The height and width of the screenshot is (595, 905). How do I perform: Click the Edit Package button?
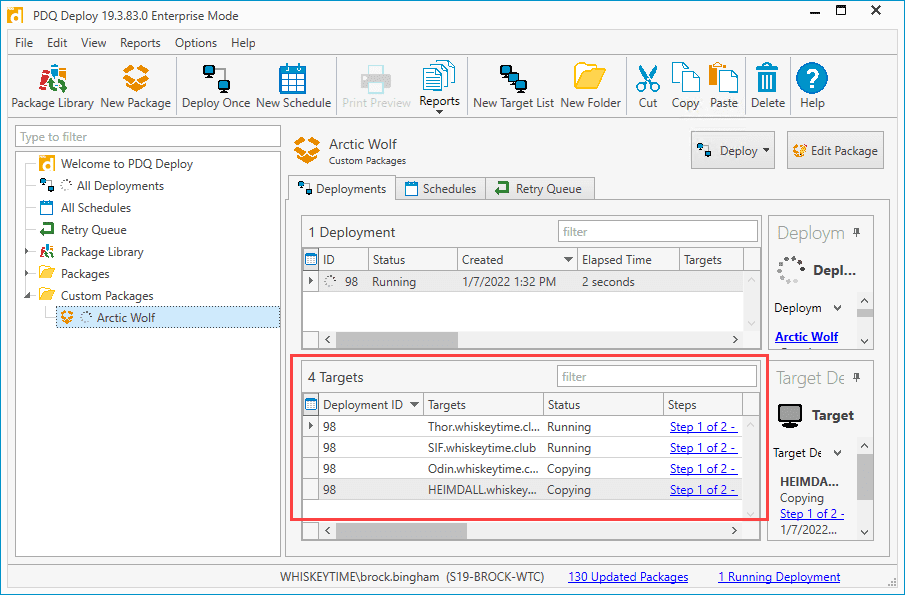(x=835, y=151)
